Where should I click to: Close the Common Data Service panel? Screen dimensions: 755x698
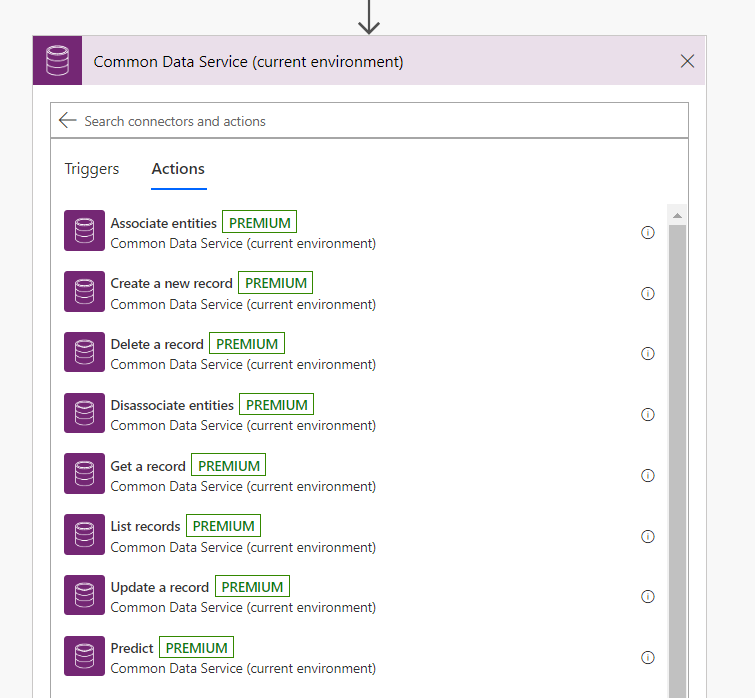tap(687, 61)
